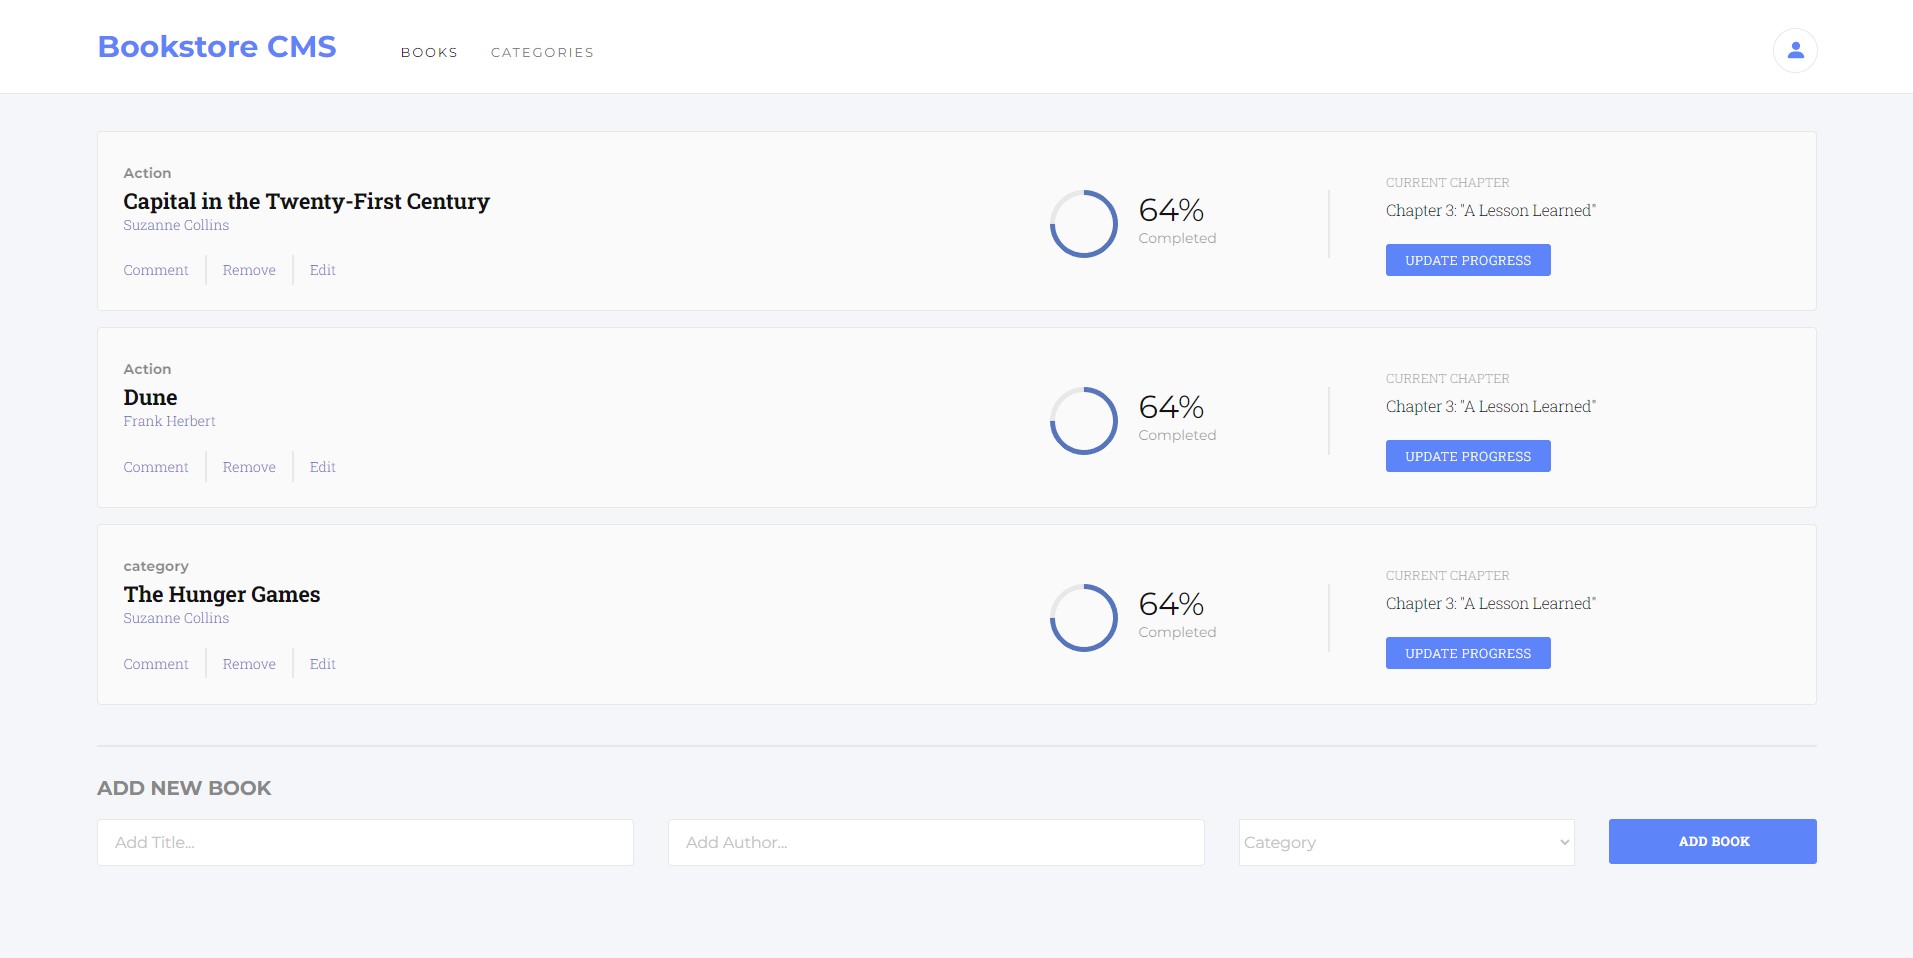Focus the Add Title input field

[365, 842]
